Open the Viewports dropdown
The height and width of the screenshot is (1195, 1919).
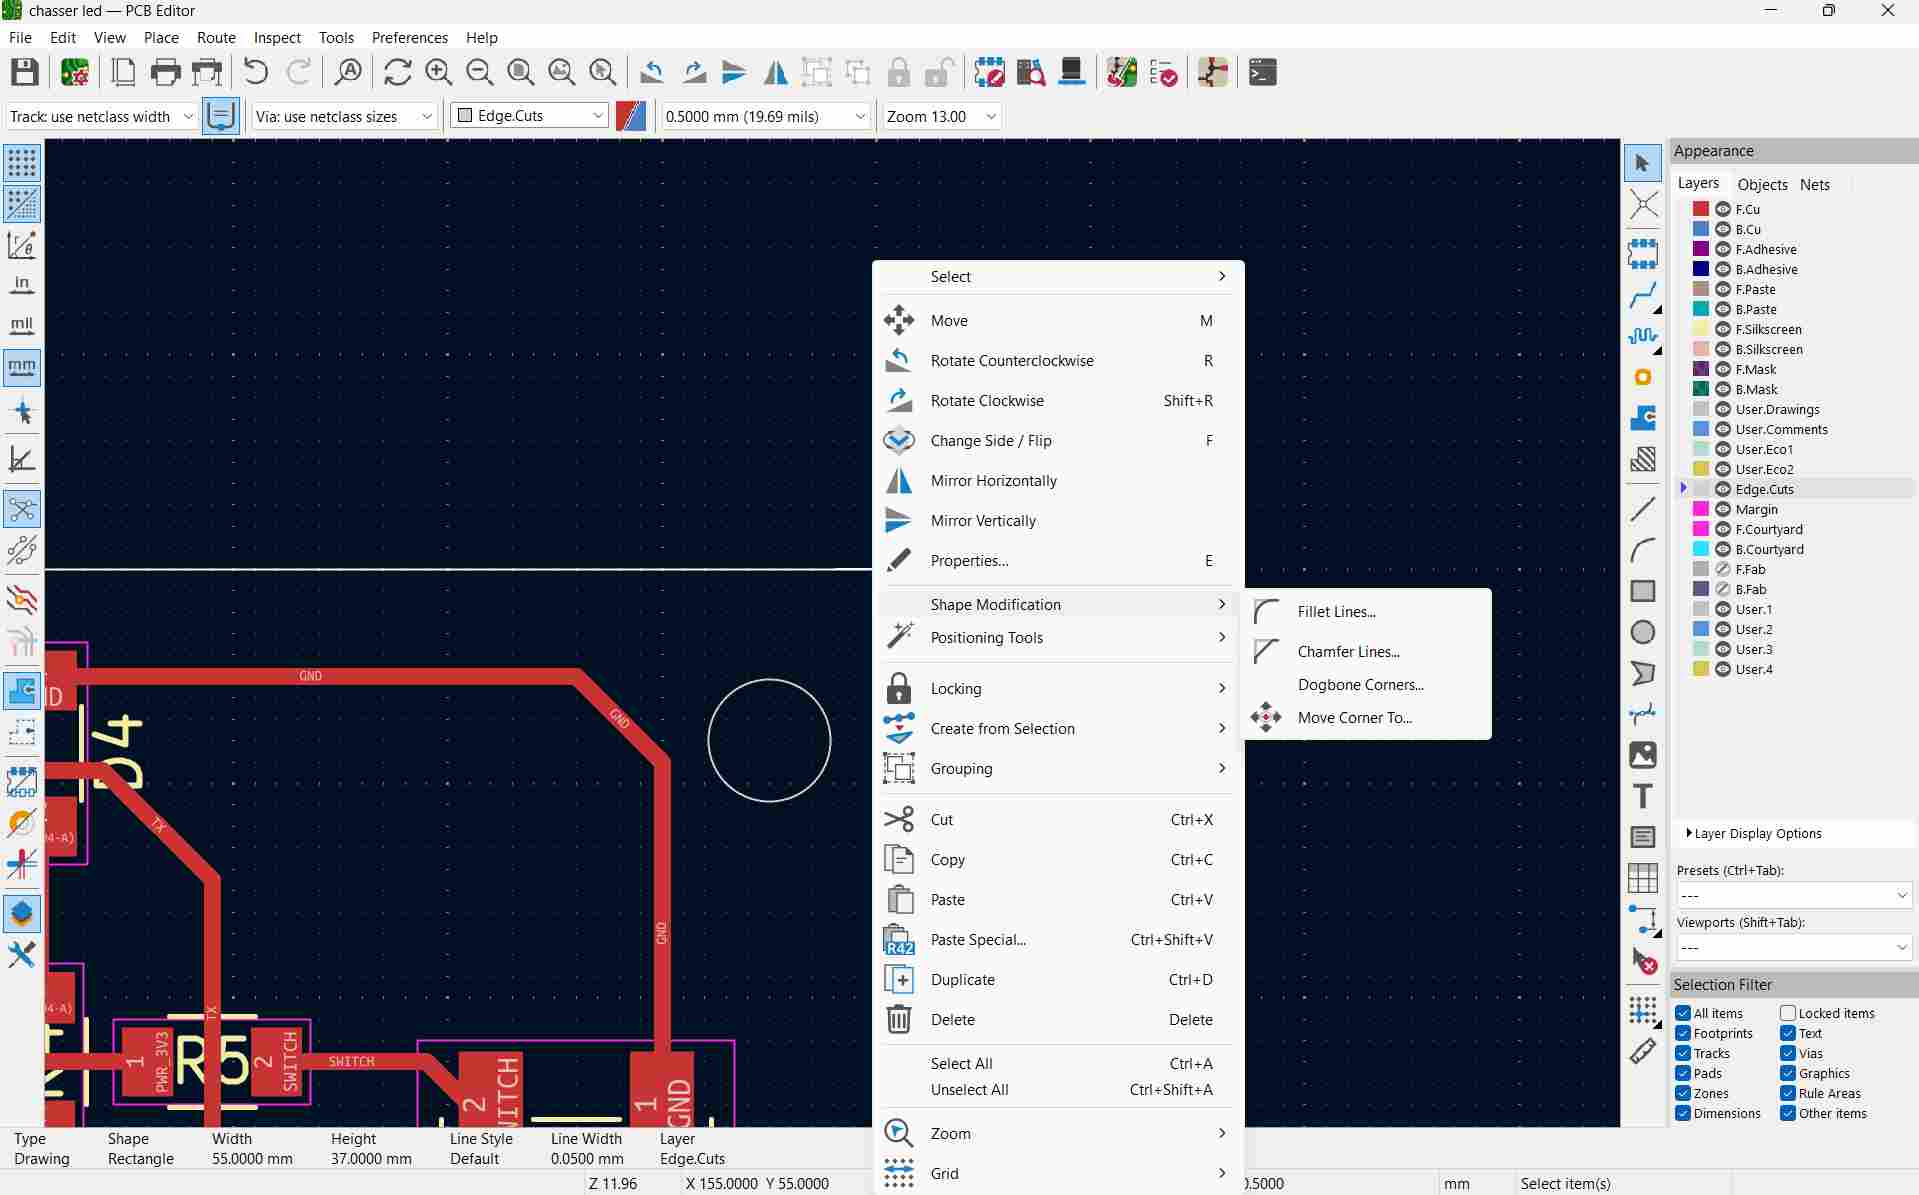1794,947
